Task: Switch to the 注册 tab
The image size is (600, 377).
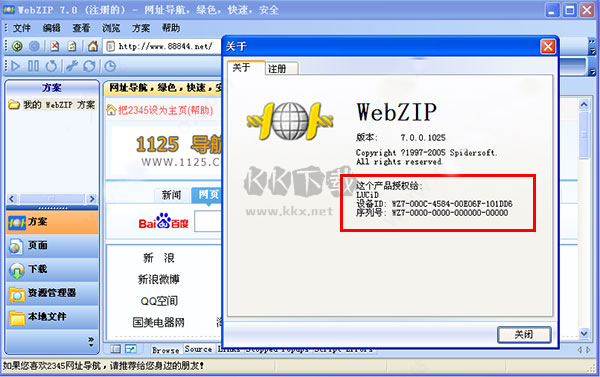Action: coord(282,69)
